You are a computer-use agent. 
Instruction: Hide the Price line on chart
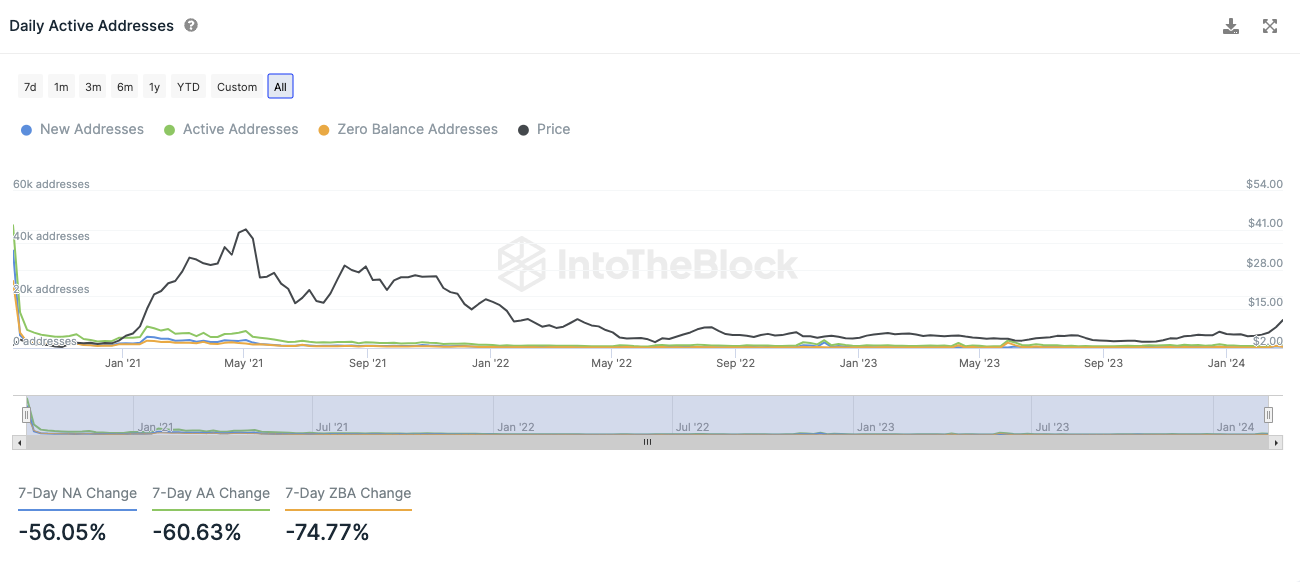[544, 129]
